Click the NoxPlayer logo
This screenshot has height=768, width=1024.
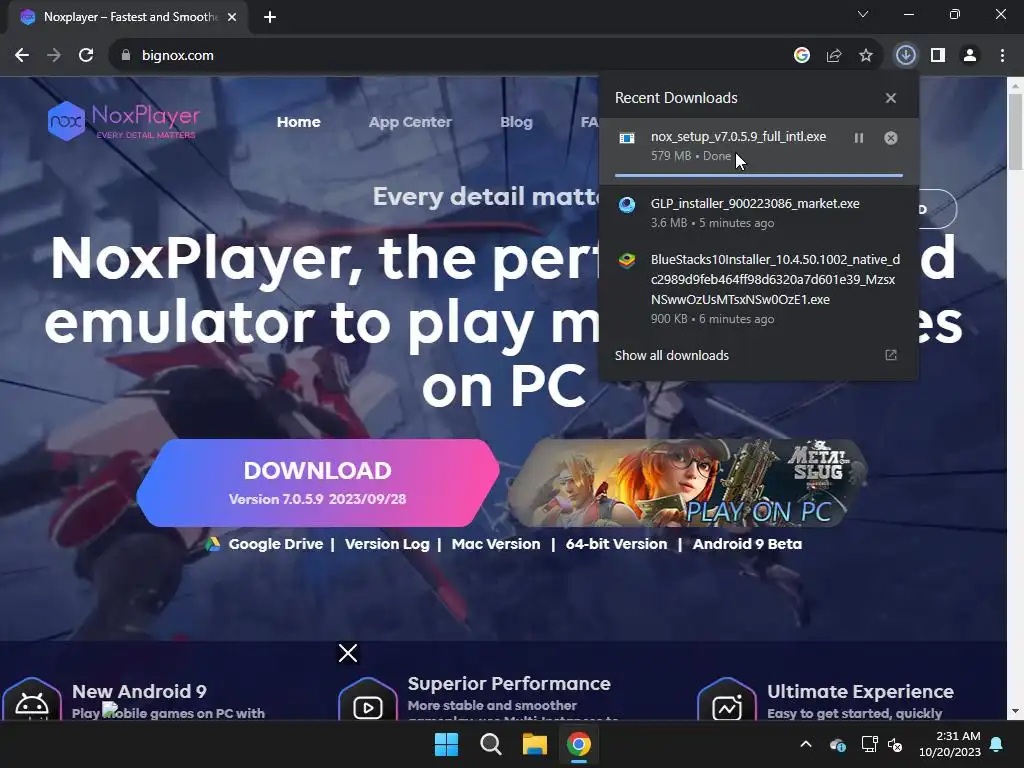pos(123,121)
